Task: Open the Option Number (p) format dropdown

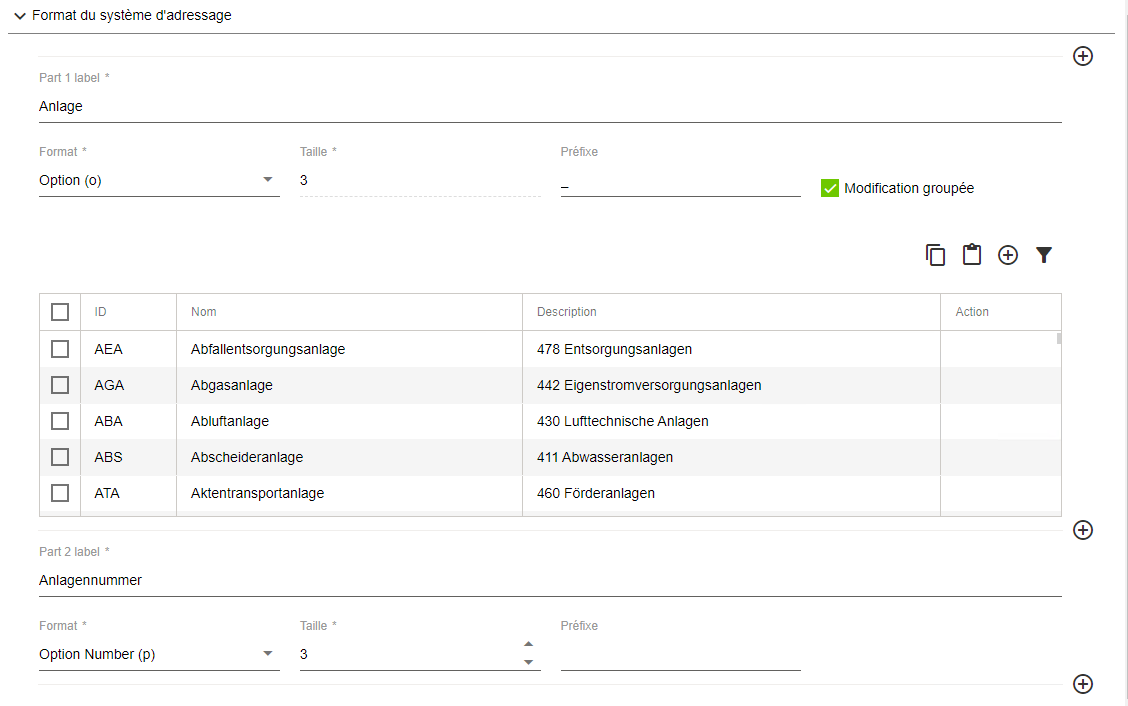Action: [x=159, y=654]
